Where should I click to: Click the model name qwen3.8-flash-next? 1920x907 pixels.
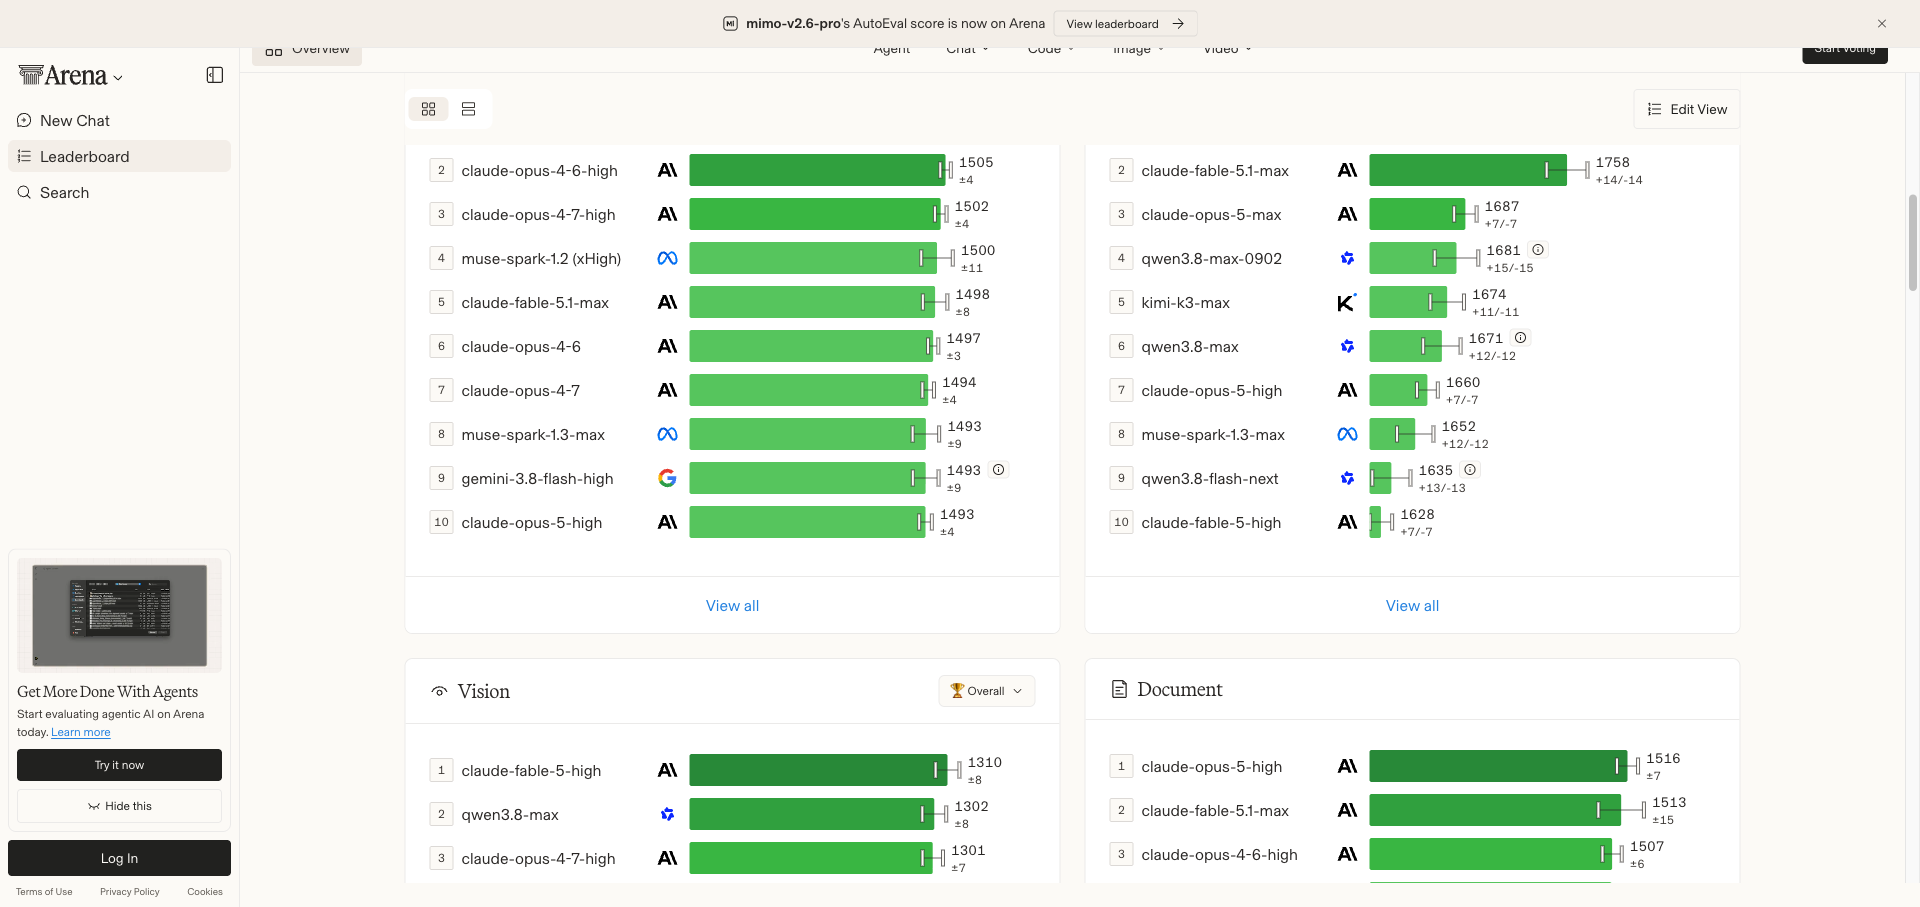1210,479
